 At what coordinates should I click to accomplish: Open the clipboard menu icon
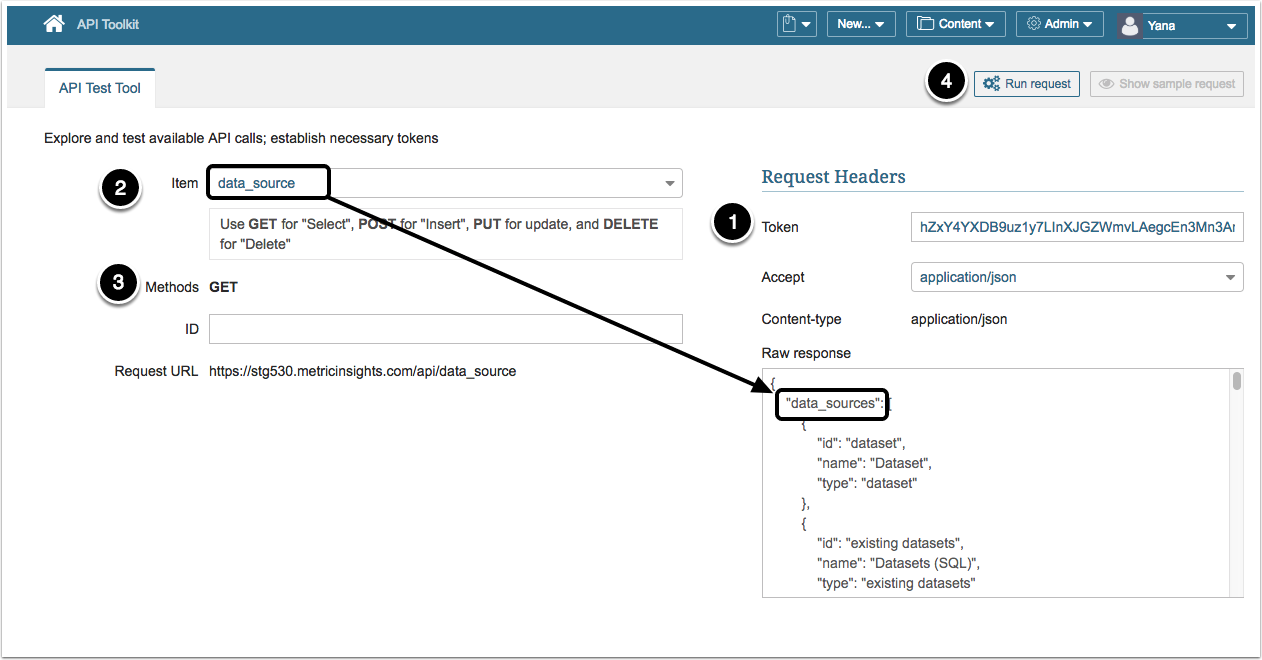[x=790, y=24]
